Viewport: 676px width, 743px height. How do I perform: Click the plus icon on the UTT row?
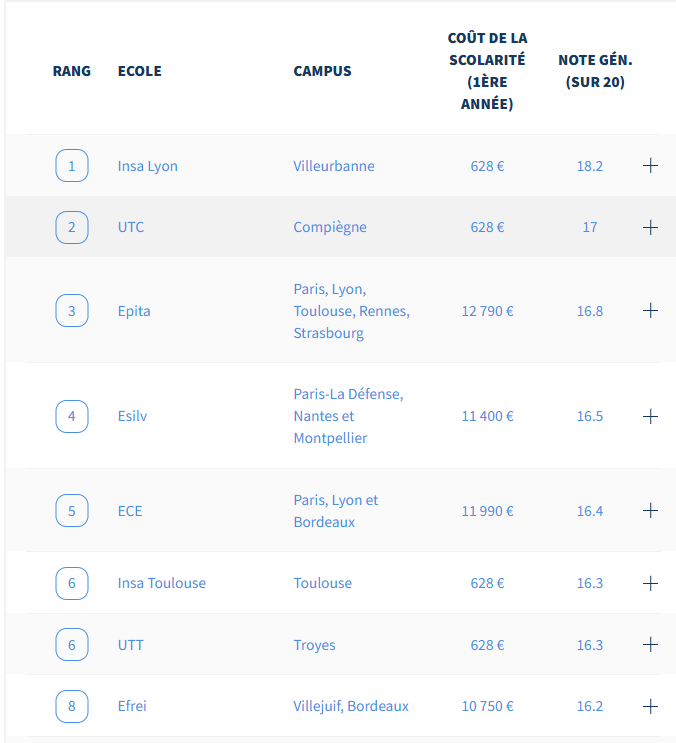tap(650, 645)
